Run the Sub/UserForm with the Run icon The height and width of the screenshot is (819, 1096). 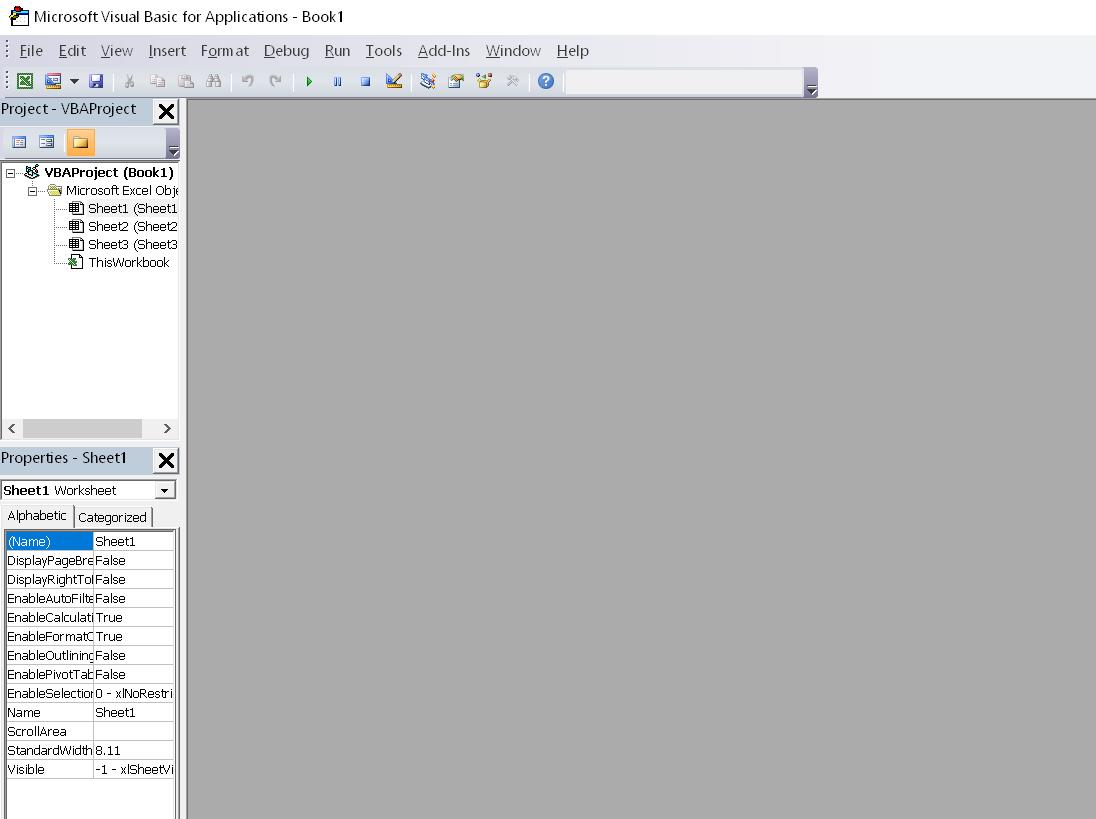308,81
